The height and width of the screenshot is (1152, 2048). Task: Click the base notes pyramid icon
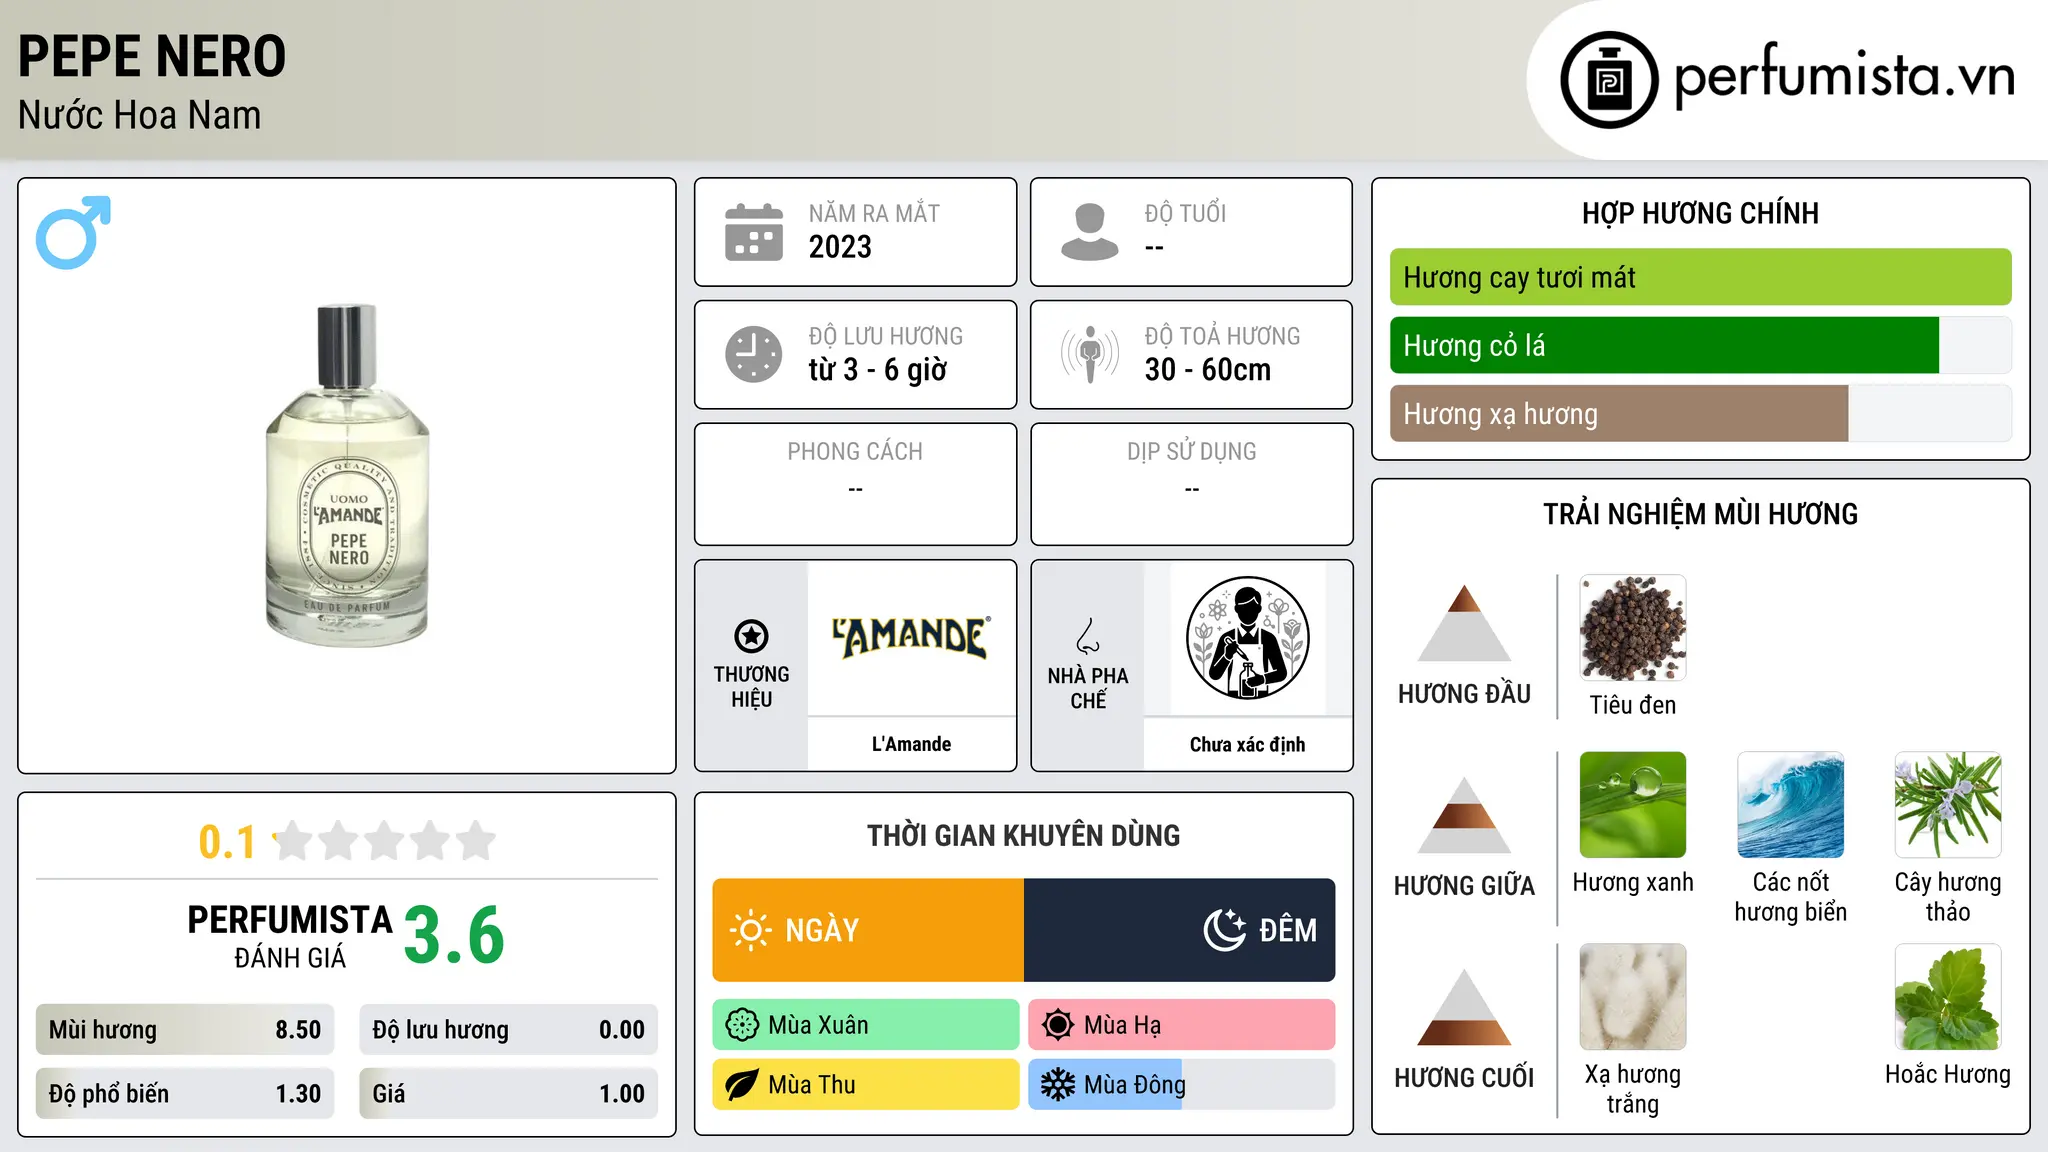pyautogui.click(x=1464, y=1007)
